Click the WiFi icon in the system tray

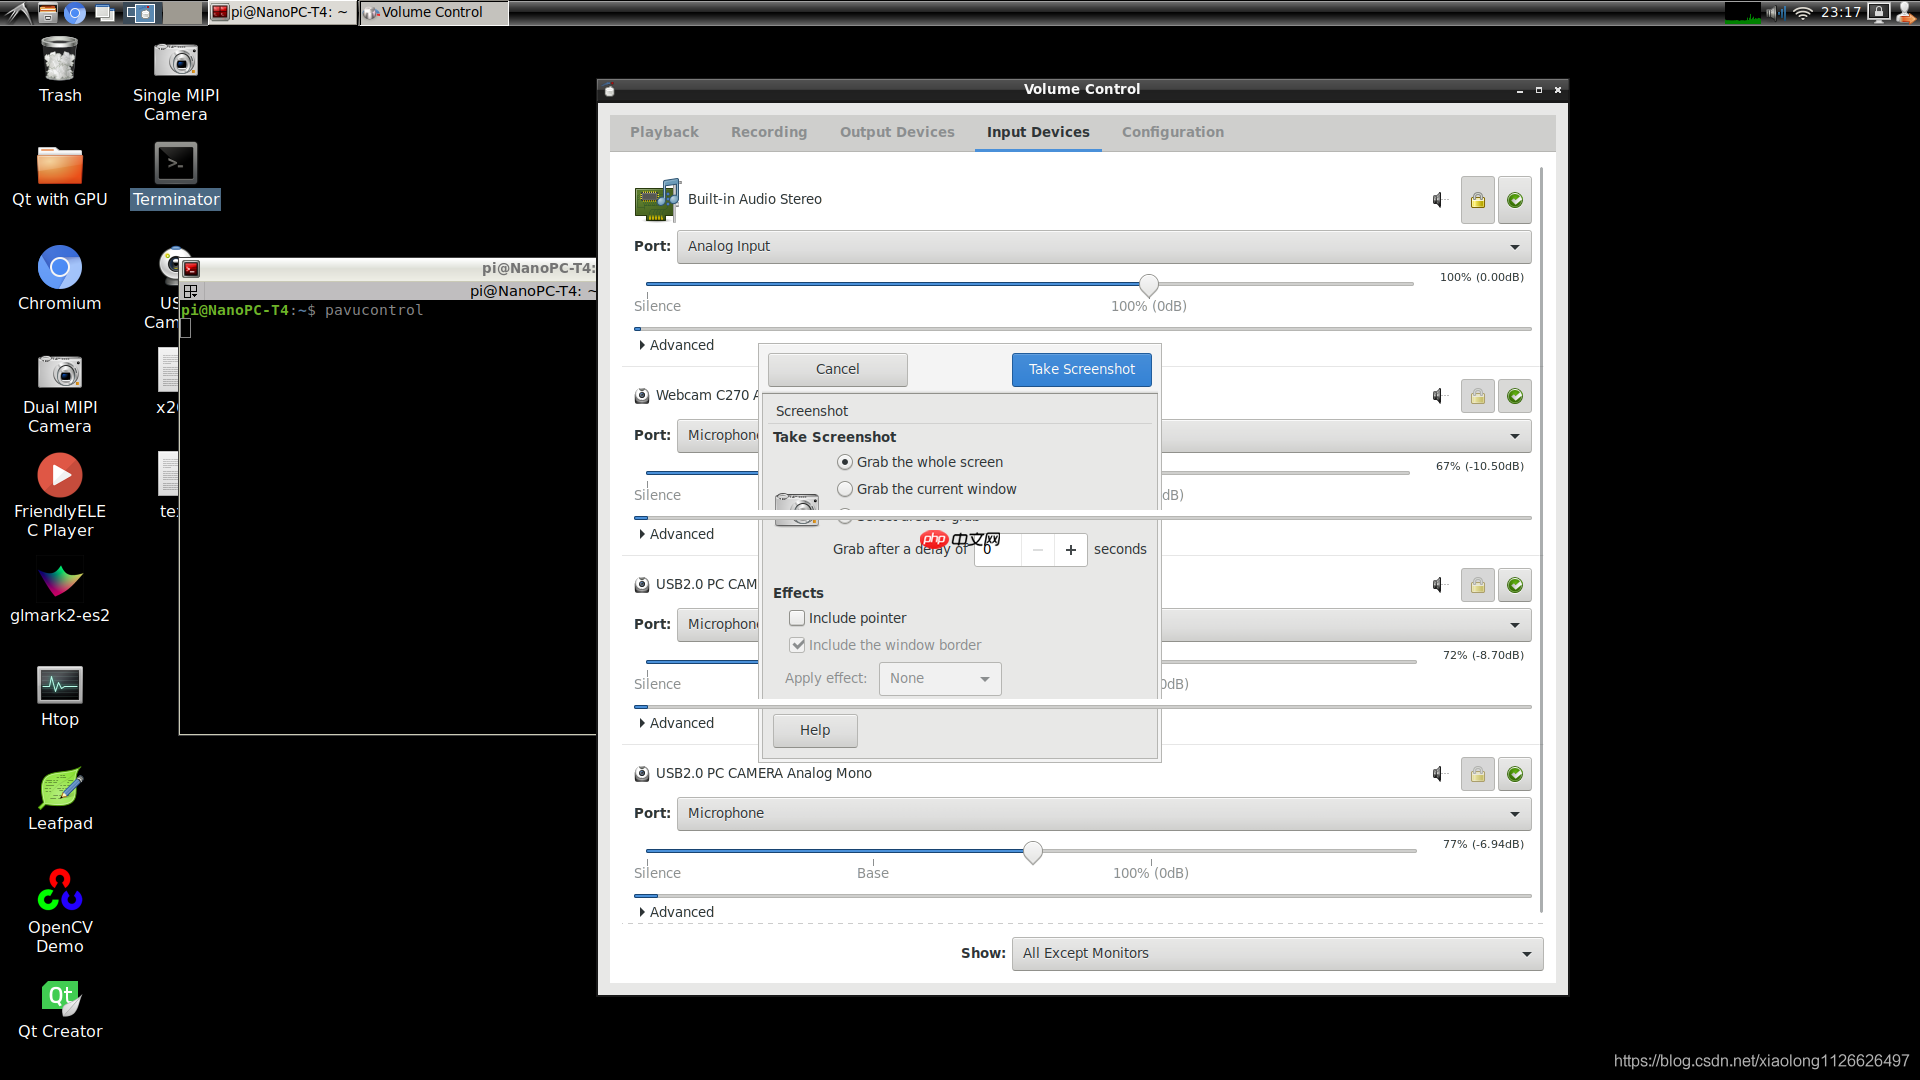1802,13
